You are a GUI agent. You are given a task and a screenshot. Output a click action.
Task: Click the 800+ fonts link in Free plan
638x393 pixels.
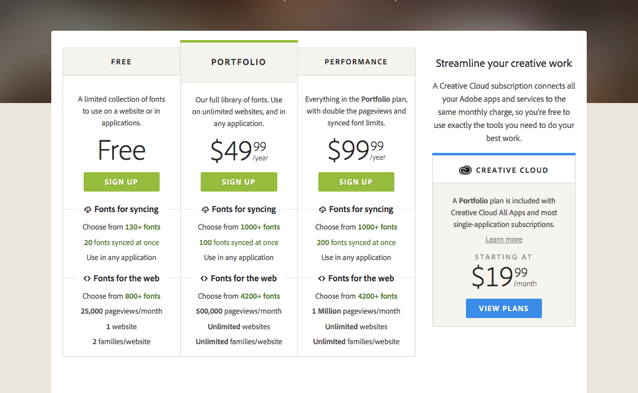(143, 296)
